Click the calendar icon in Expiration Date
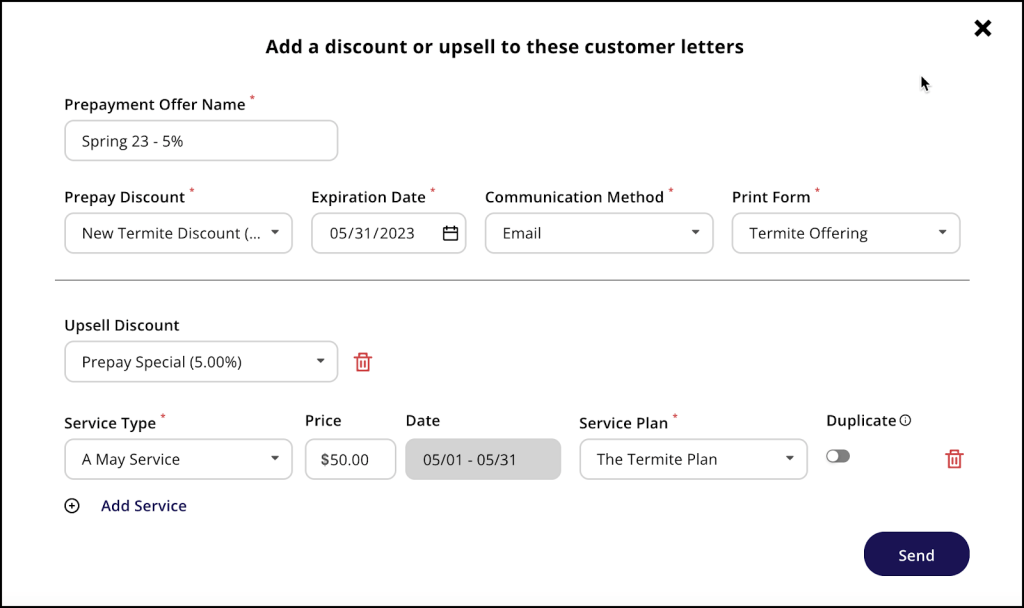 (450, 233)
